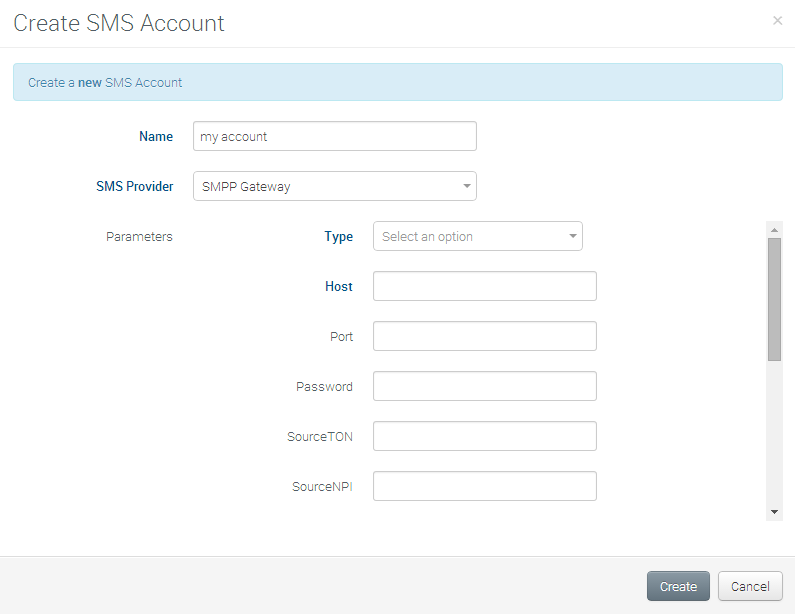
Task: Expand the Type 'Select an option' dropdown
Action: (x=477, y=237)
